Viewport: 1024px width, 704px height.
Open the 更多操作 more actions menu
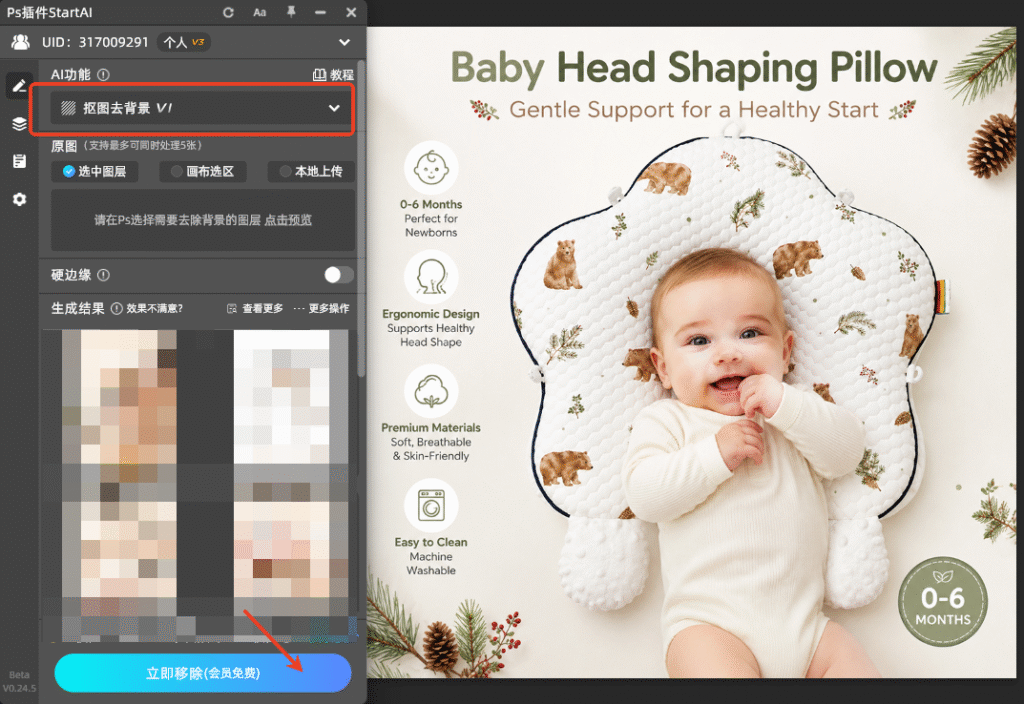[x=321, y=308]
